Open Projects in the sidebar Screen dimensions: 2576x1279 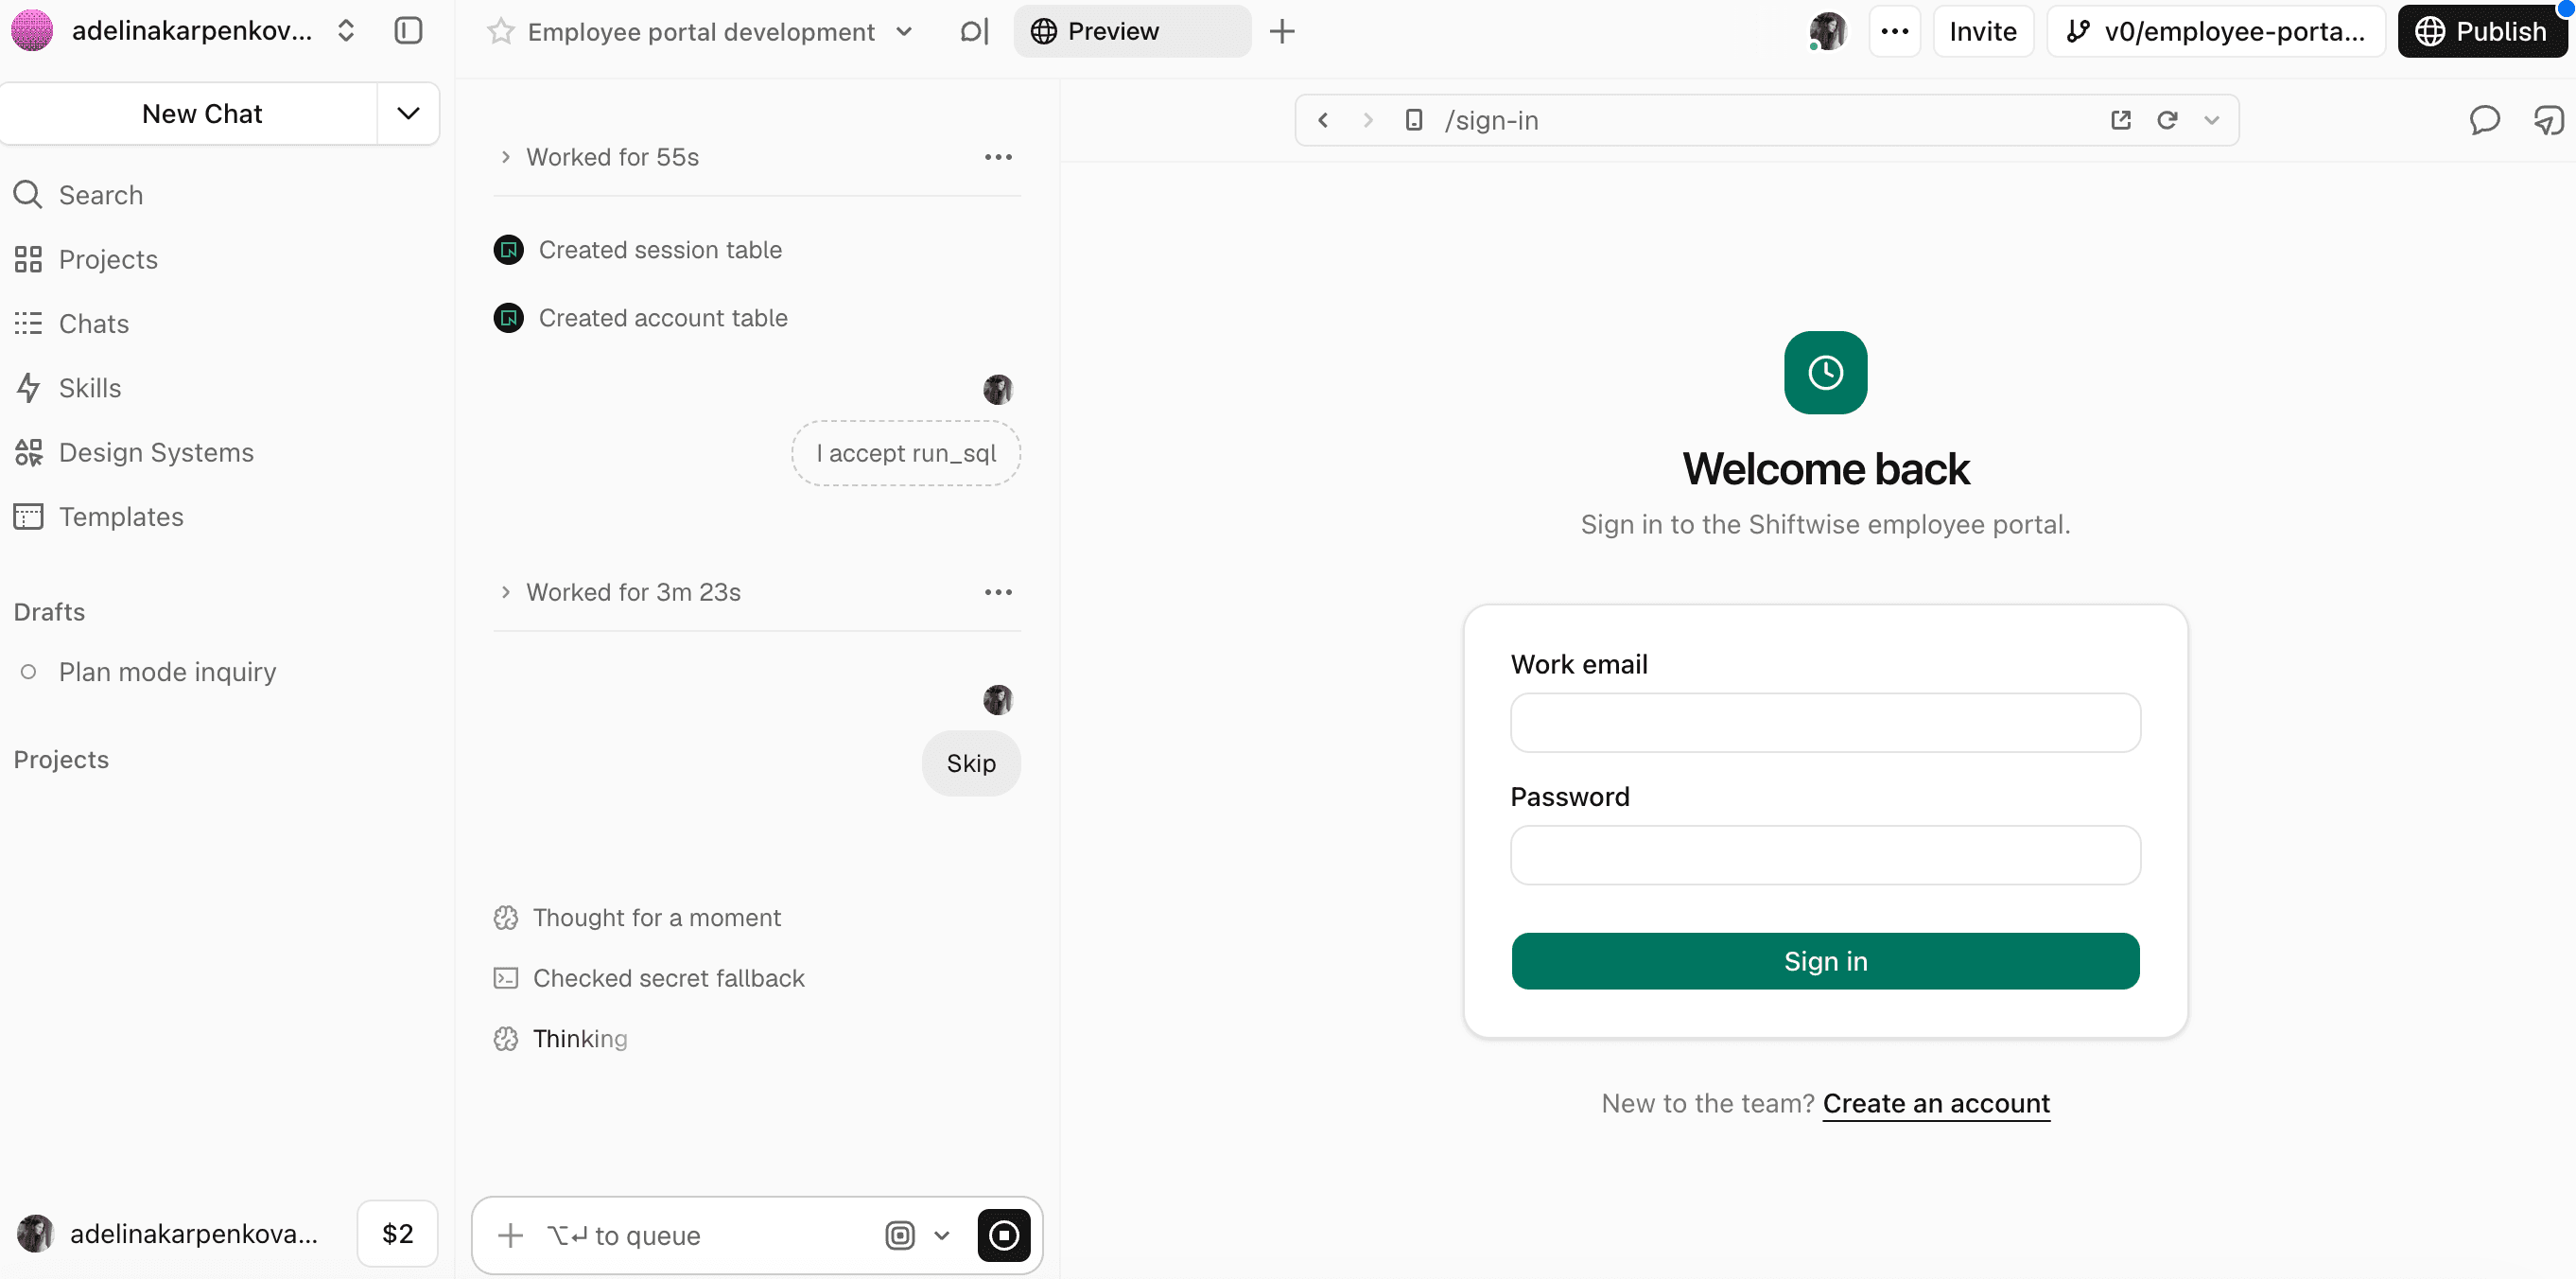[x=86, y=259]
